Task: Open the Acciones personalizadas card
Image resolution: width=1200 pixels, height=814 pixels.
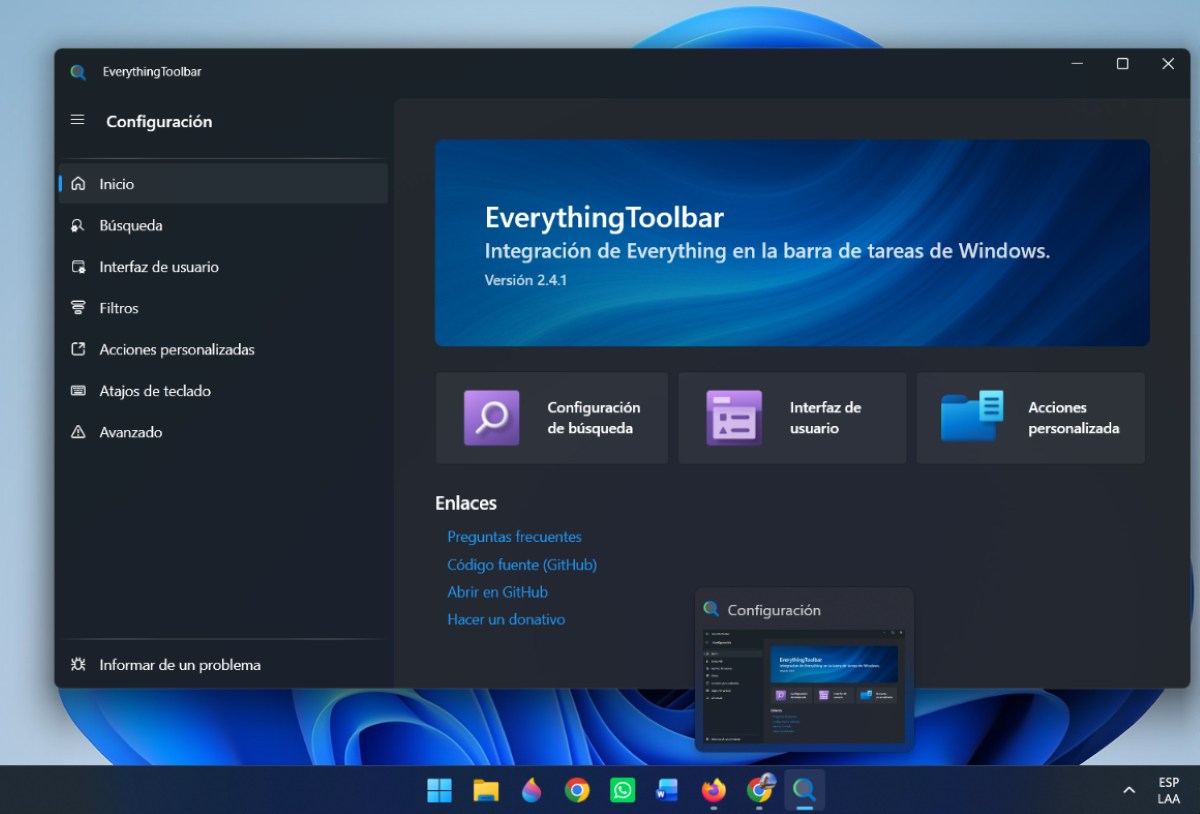Action: tap(1031, 418)
